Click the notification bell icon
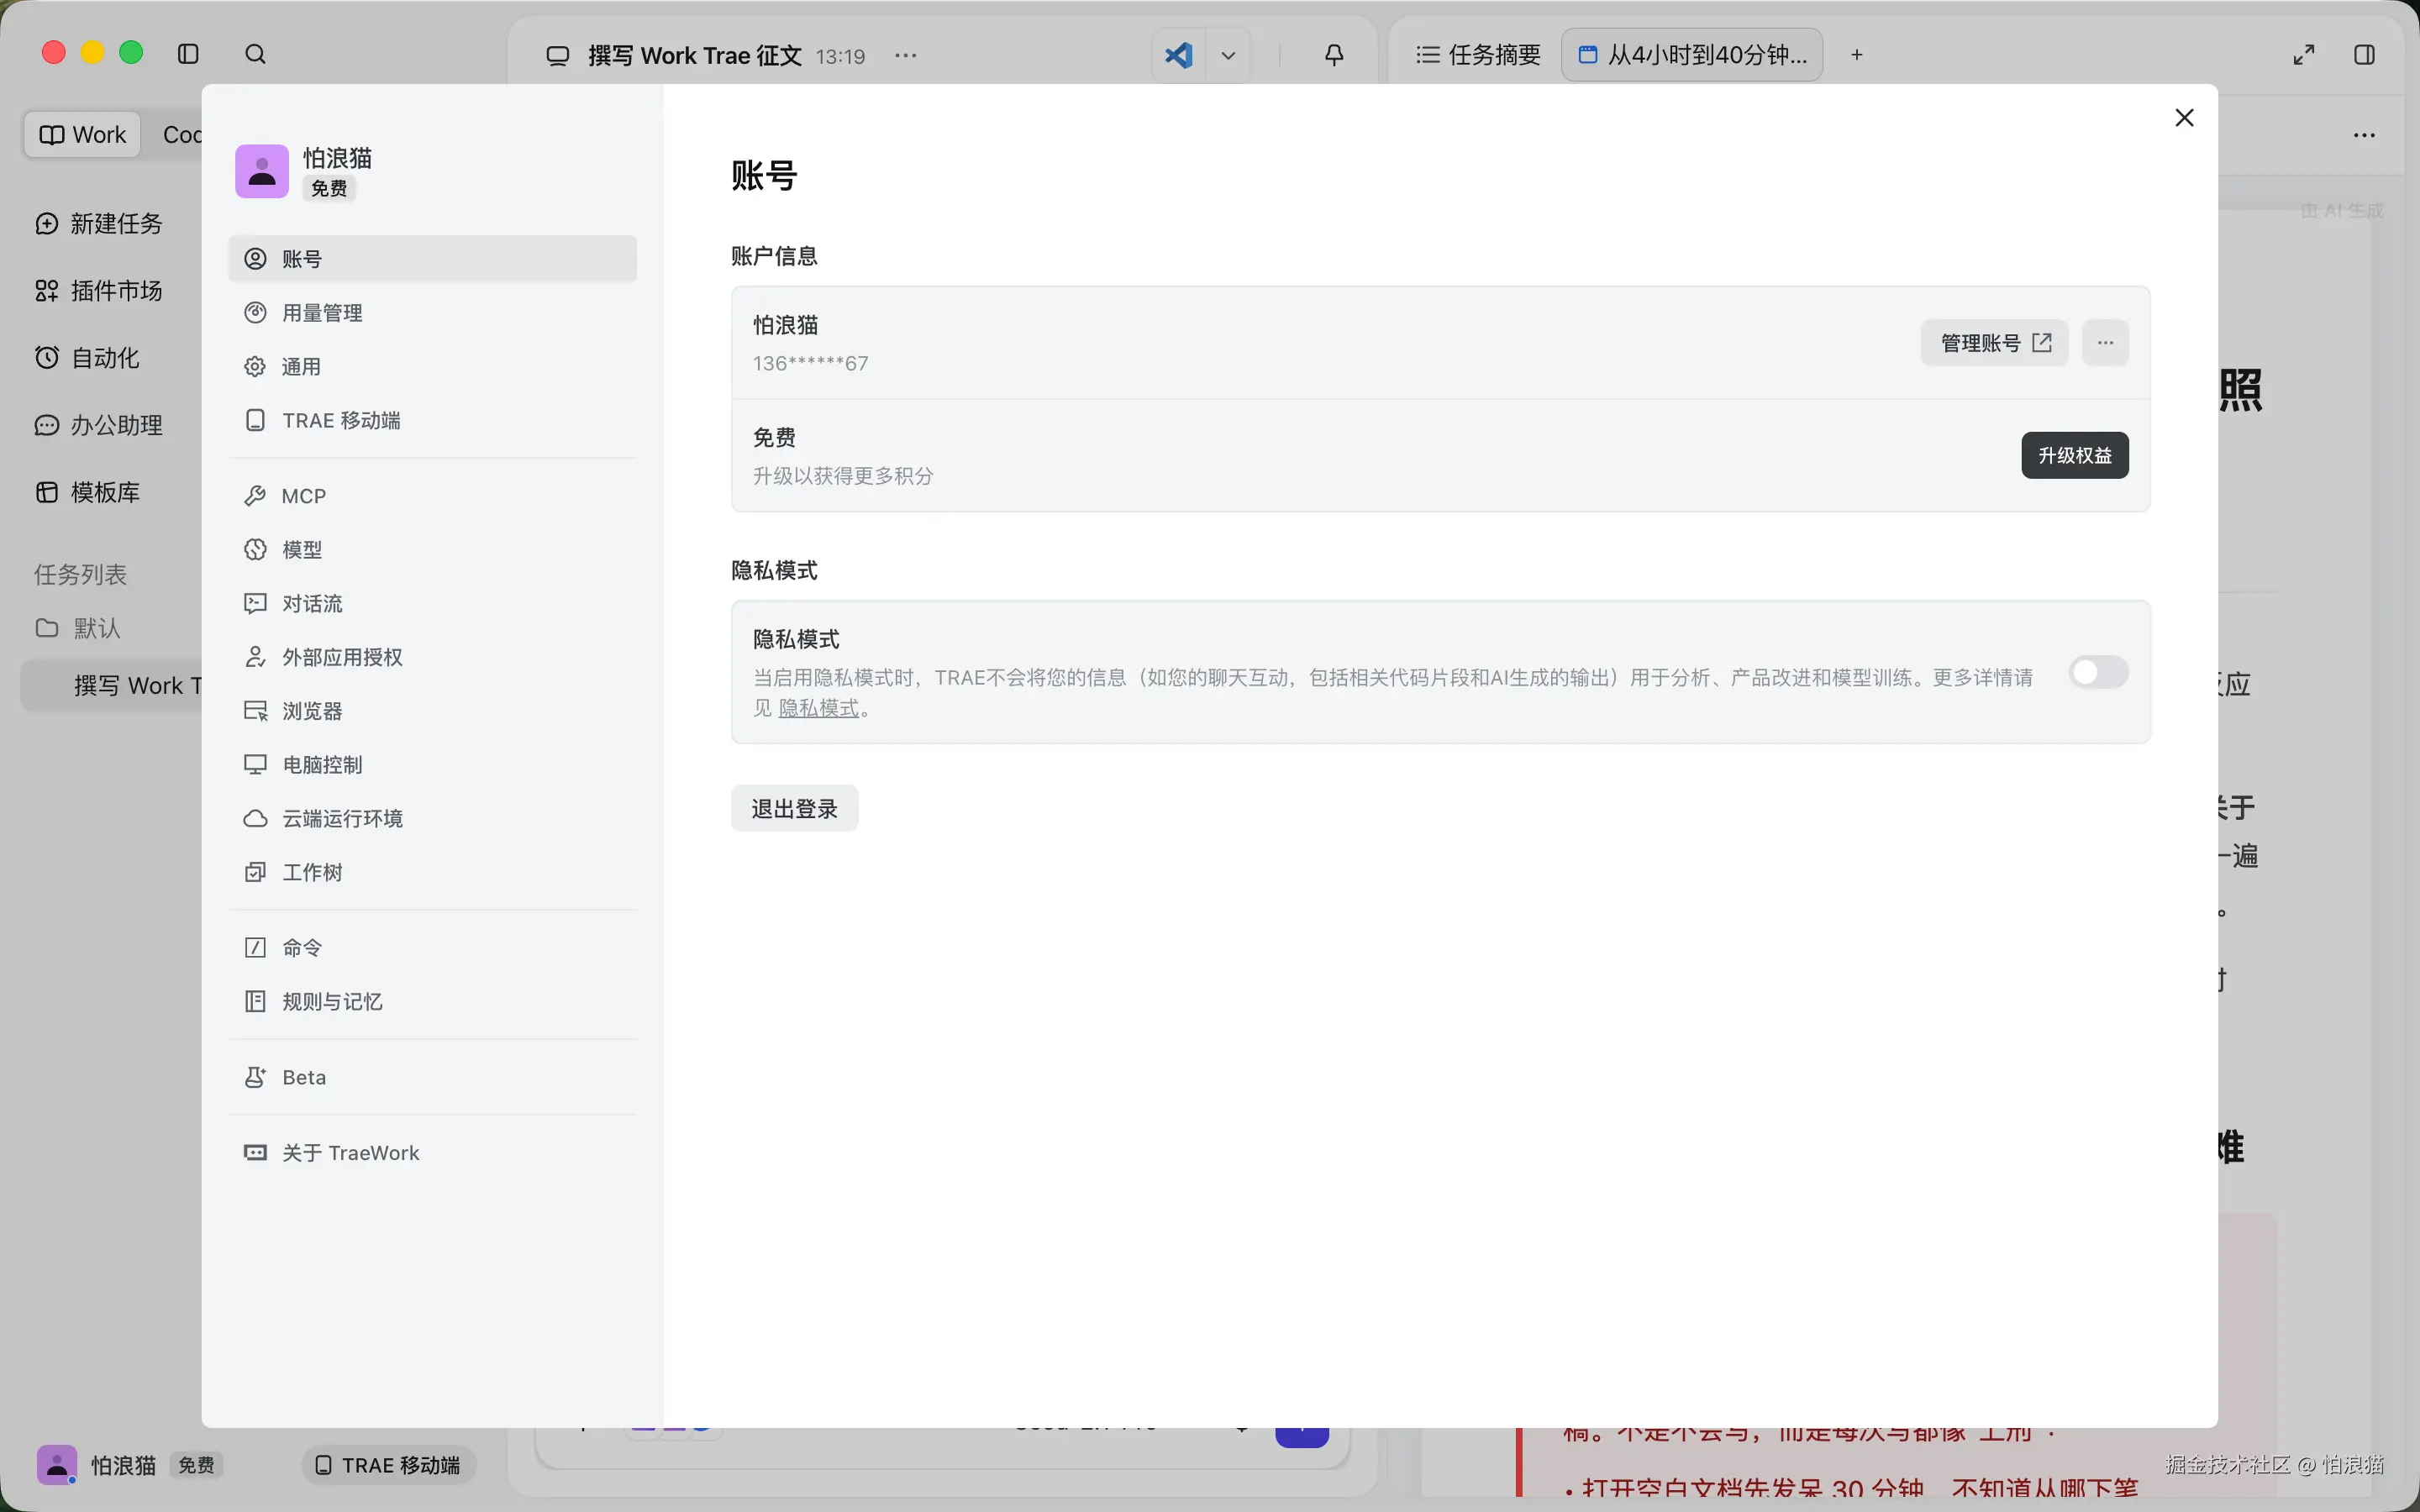Image resolution: width=2420 pixels, height=1512 pixels. pyautogui.click(x=1334, y=55)
